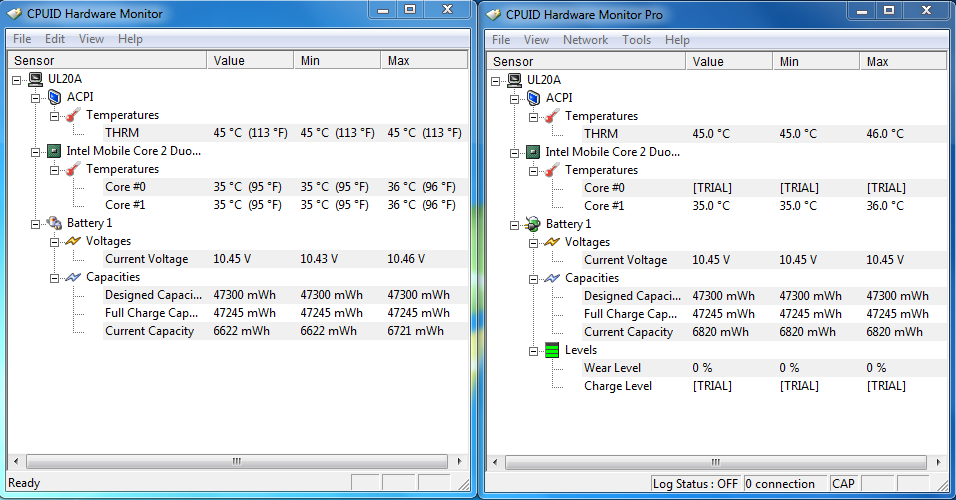Click Max column header in Monitor Pro window

[x=904, y=62]
